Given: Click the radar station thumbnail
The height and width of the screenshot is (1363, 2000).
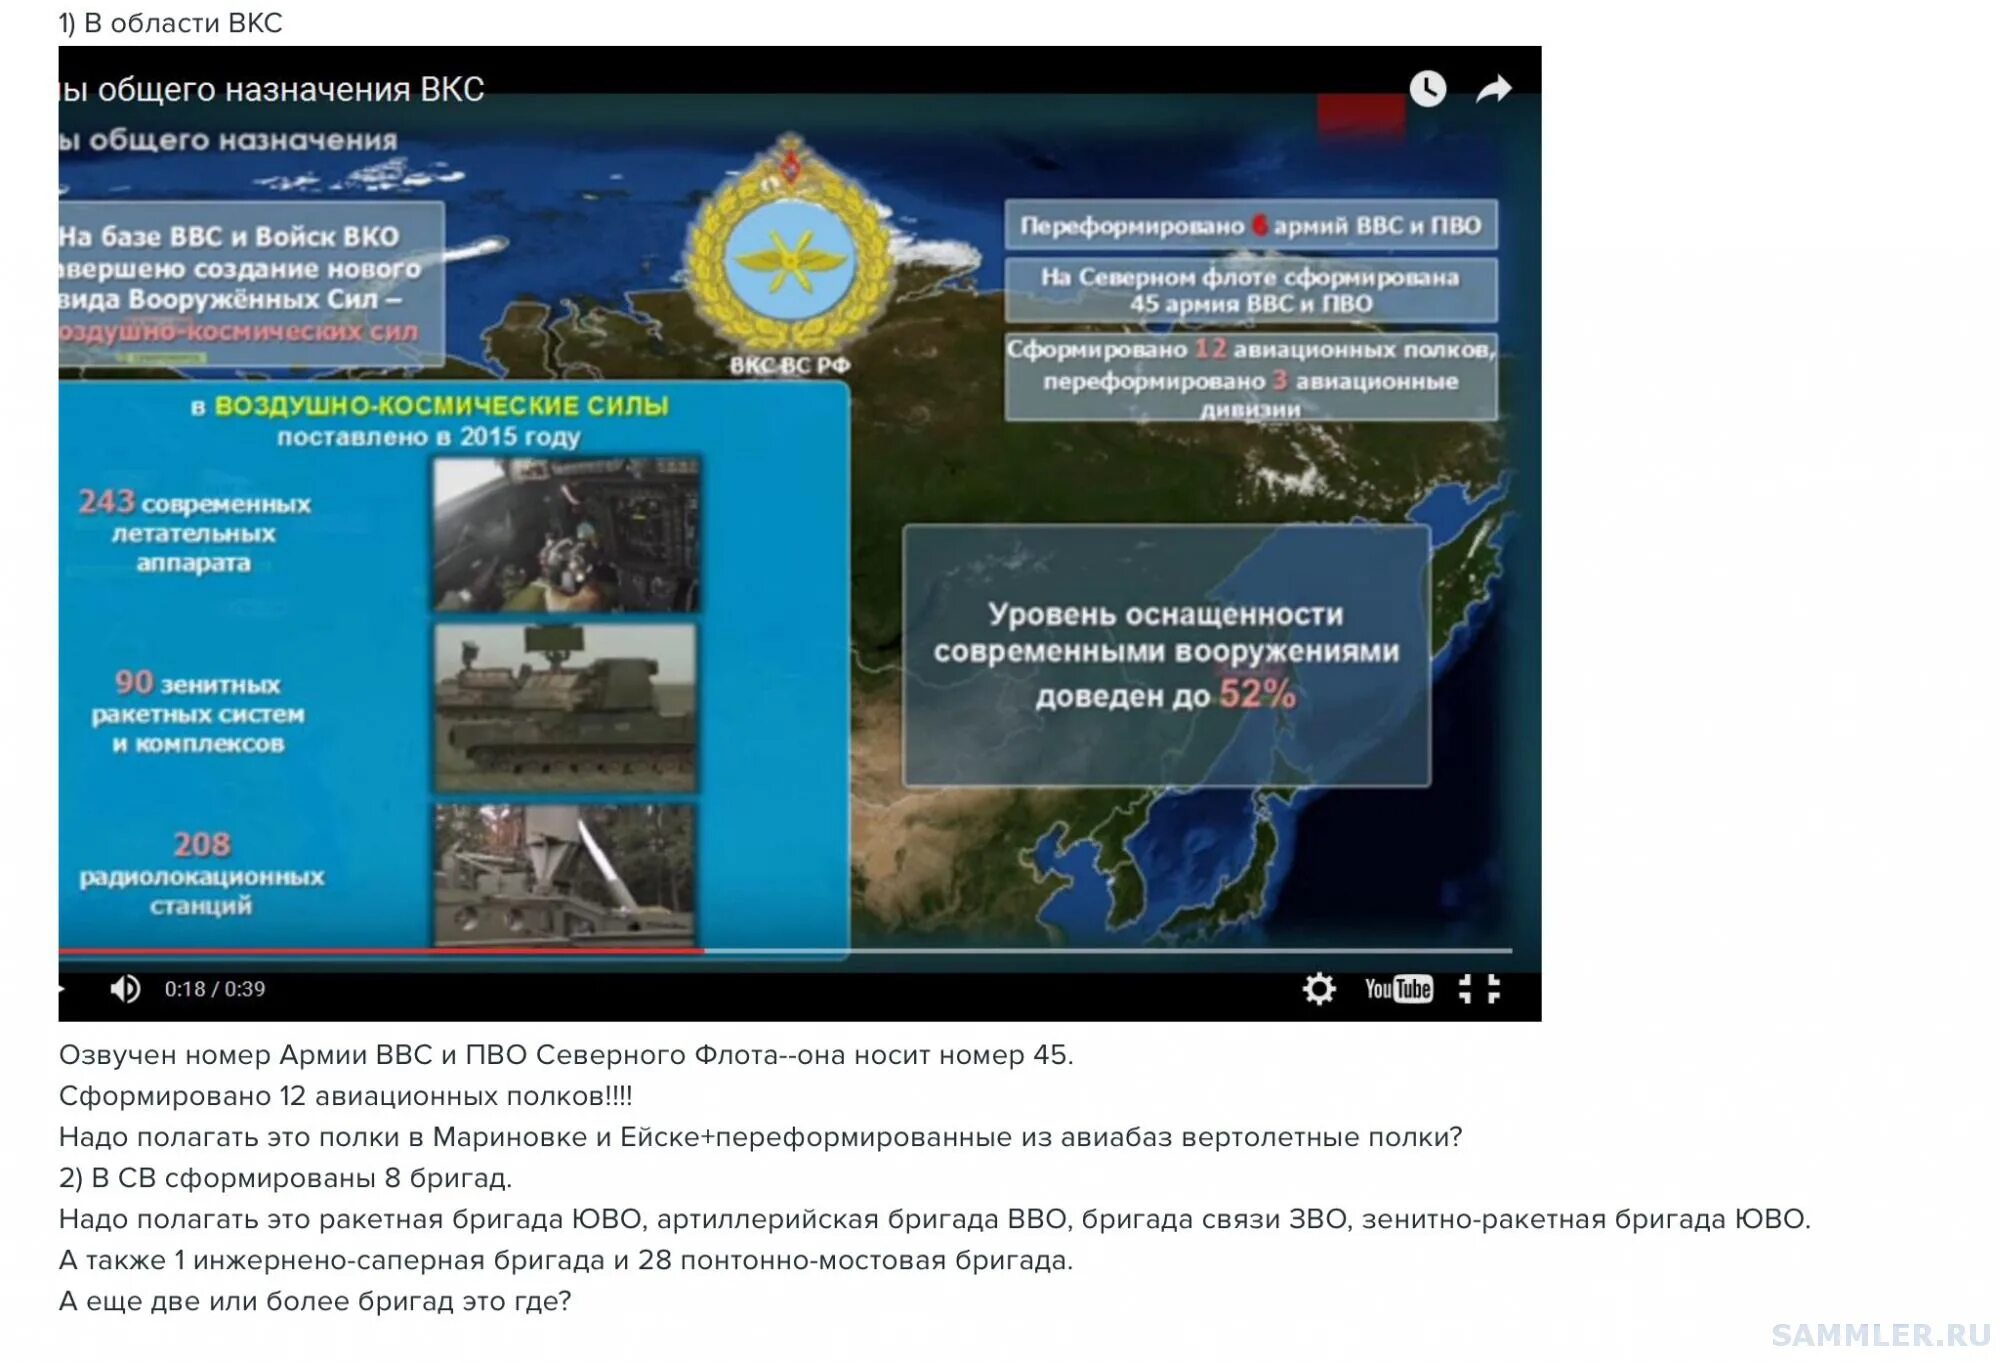Looking at the screenshot, I should click(566, 873).
